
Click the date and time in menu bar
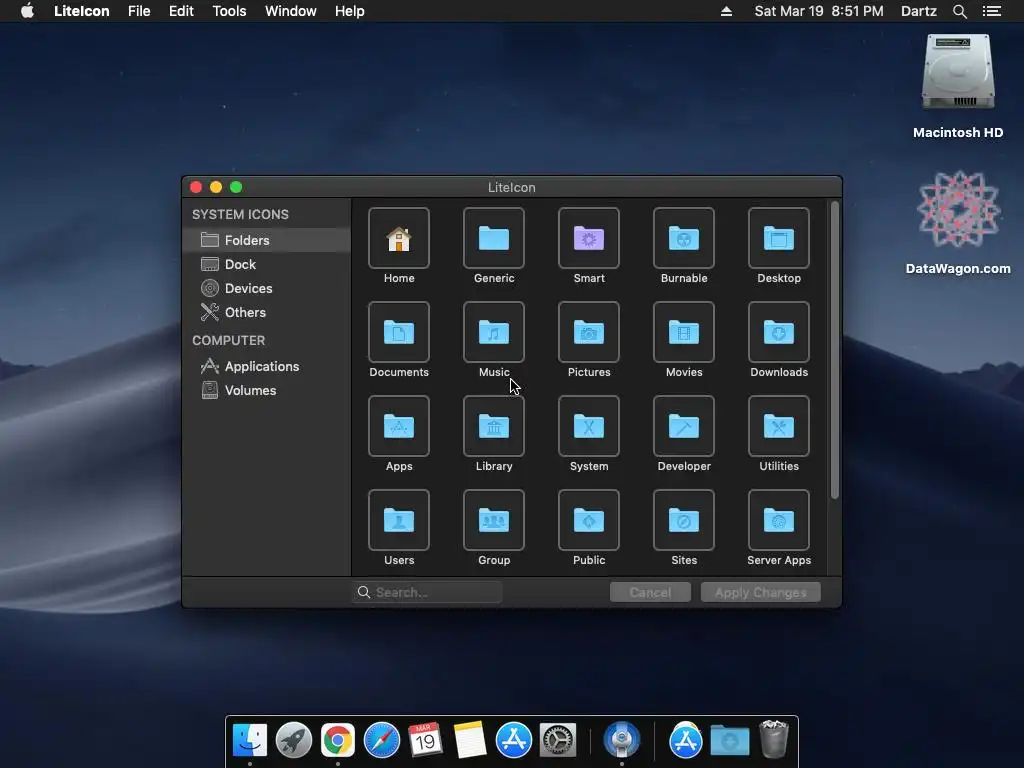(x=819, y=11)
